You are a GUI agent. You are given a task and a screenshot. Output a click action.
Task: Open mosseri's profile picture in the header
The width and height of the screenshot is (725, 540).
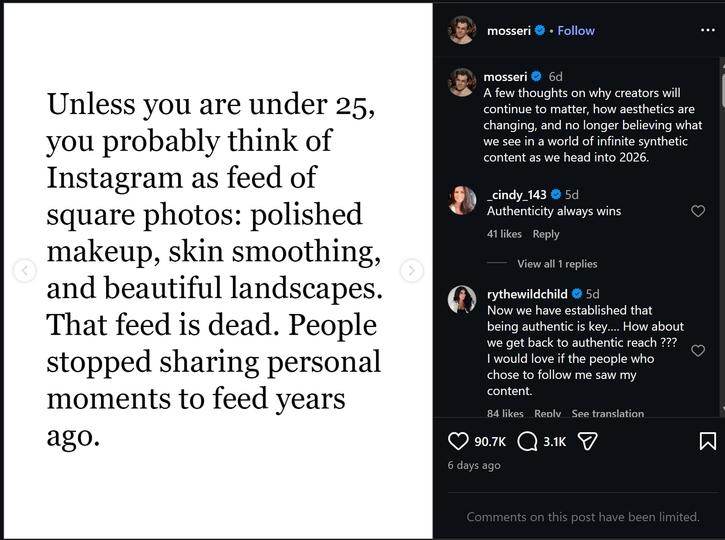click(462, 30)
